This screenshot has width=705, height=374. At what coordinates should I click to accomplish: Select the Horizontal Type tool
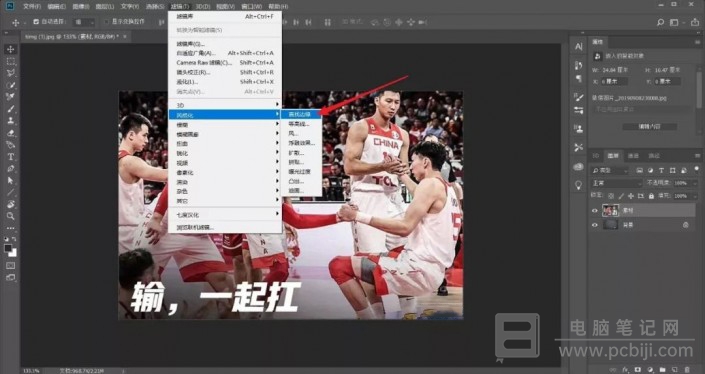[x=11, y=156]
